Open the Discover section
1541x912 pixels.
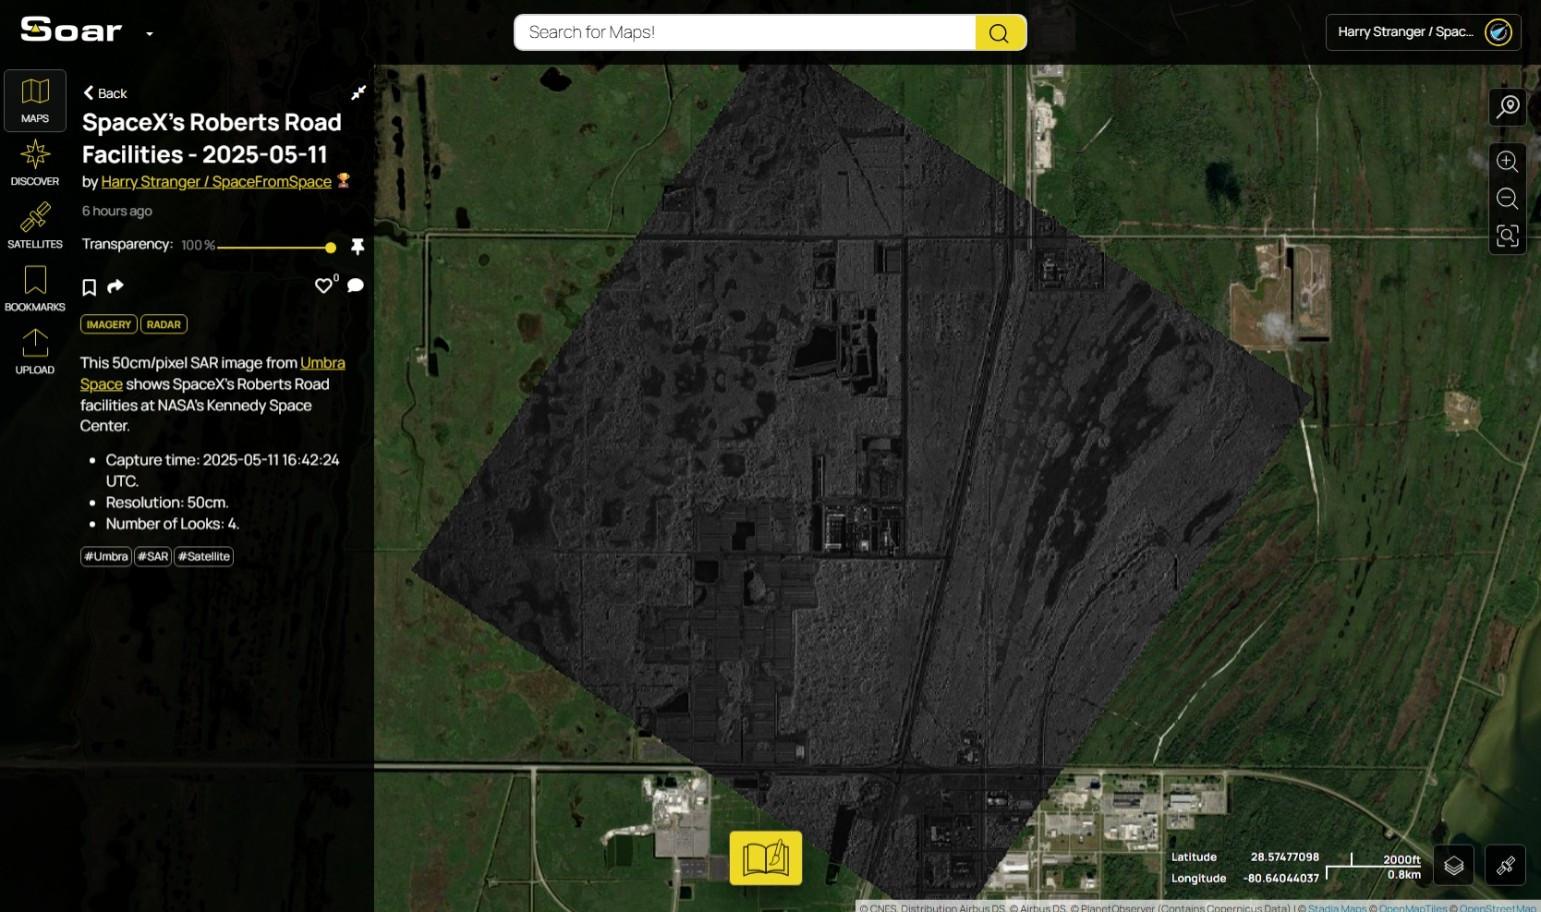(x=35, y=163)
